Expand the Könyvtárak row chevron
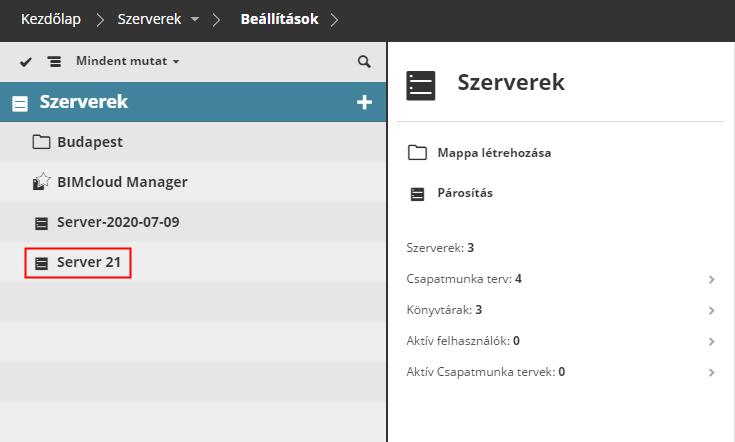Screen dimensions: 735x442 [711, 310]
